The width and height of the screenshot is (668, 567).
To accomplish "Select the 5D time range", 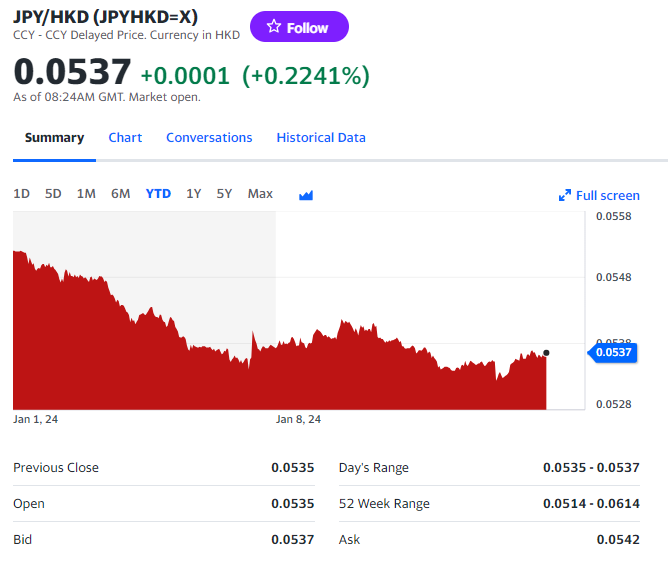I will pyautogui.click(x=53, y=194).
